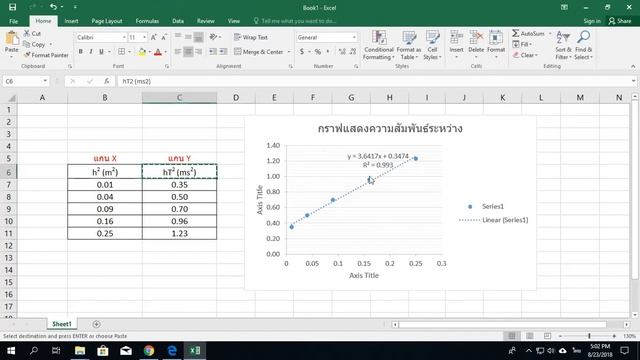Click the Undo arrow icon
This screenshot has height=360, width=640.
coord(53,7)
